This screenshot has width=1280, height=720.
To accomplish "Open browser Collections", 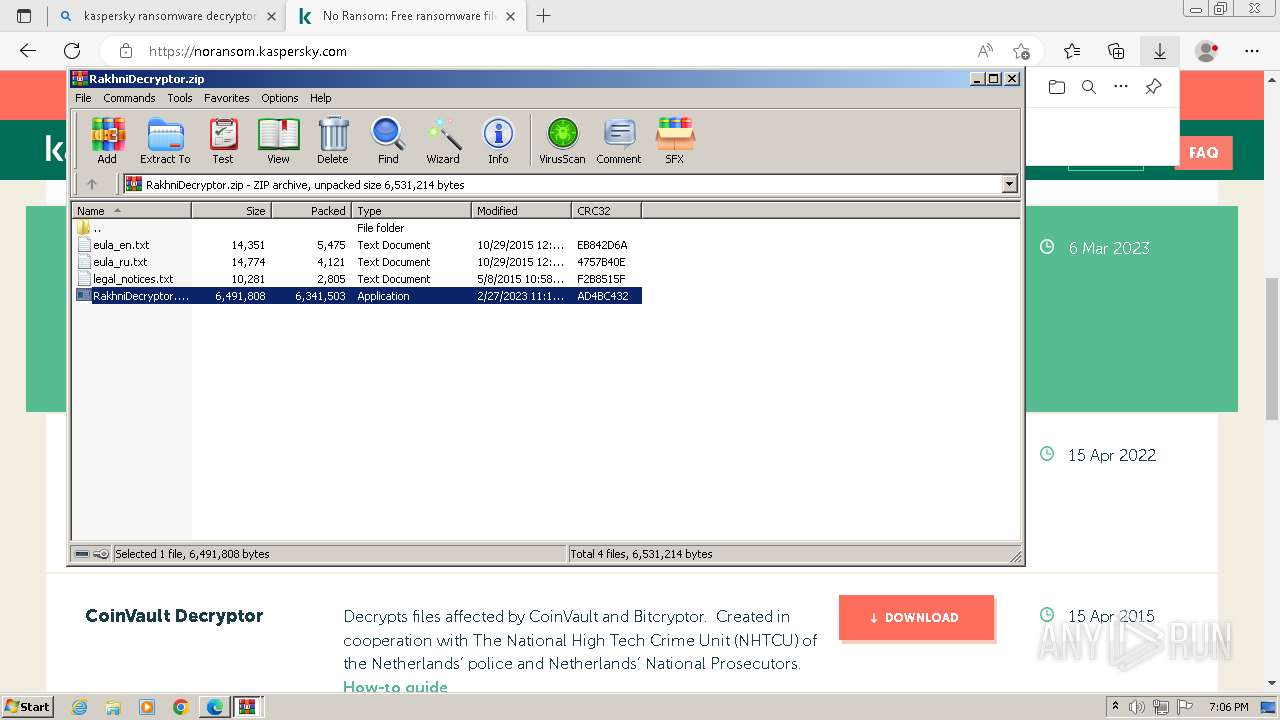I will coord(1116,51).
